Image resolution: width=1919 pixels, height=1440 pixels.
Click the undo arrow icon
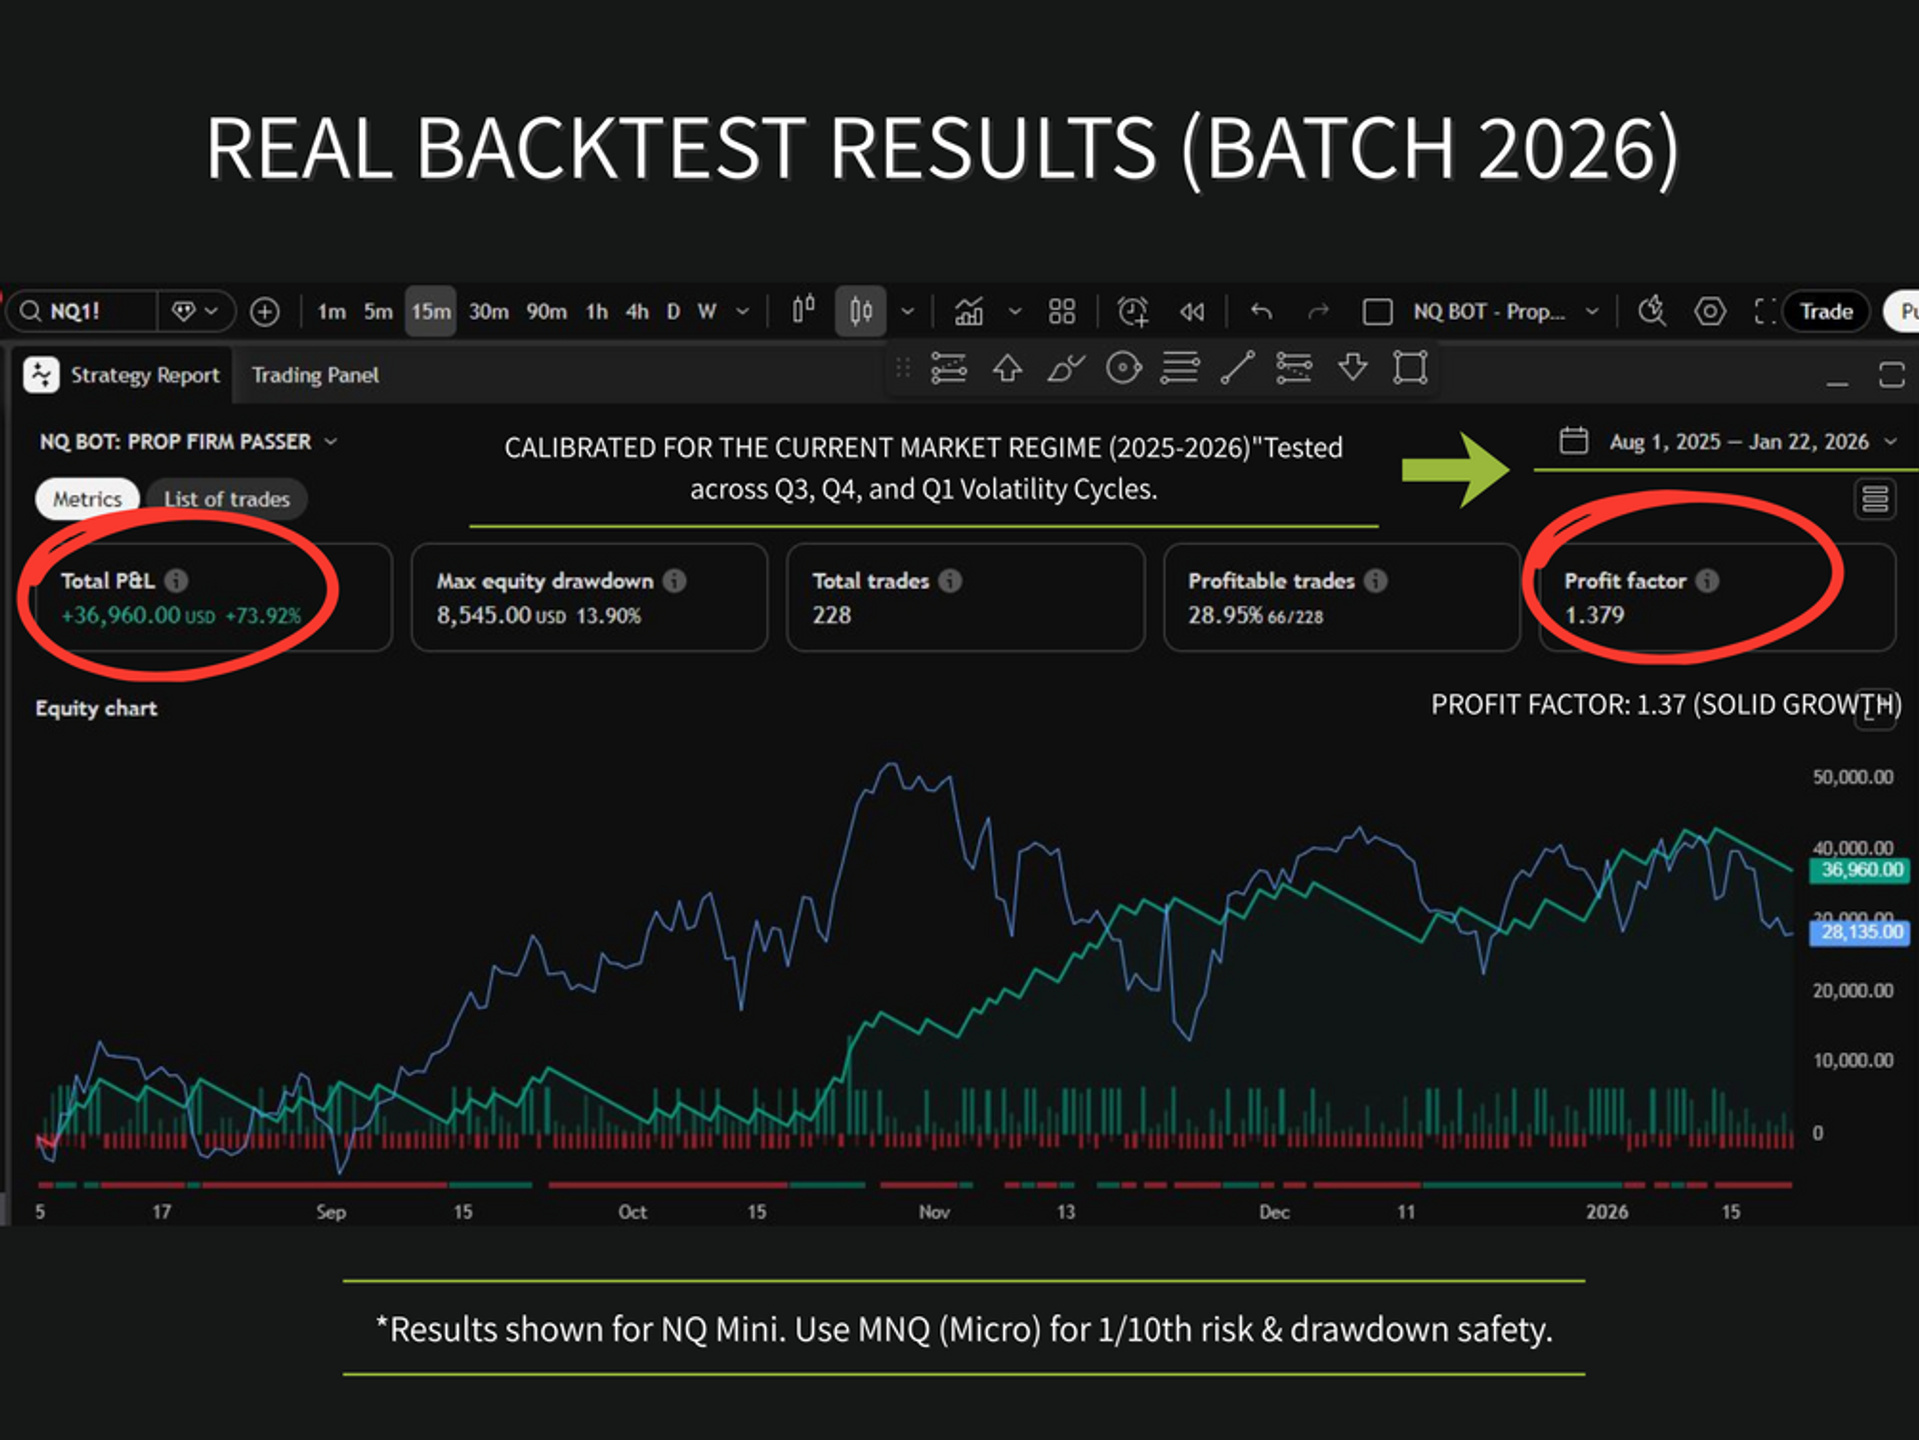pos(1261,312)
